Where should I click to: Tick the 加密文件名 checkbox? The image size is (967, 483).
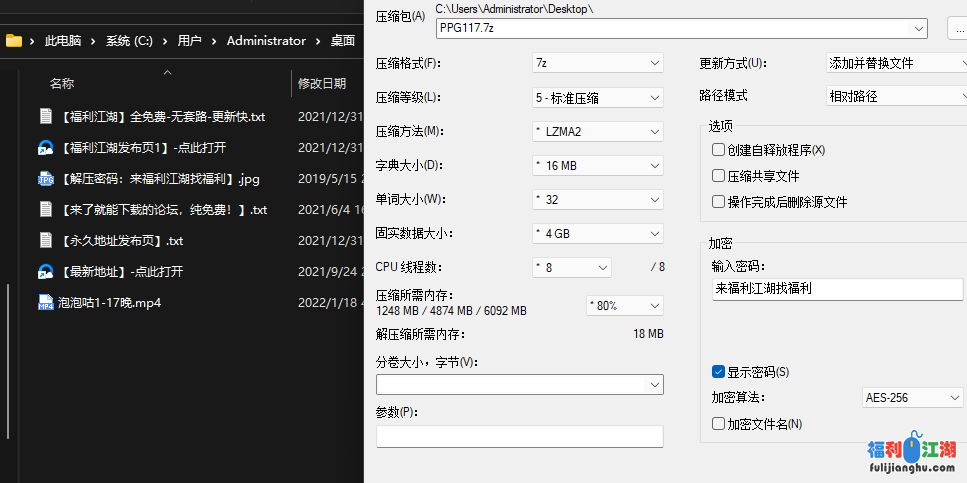[718, 424]
